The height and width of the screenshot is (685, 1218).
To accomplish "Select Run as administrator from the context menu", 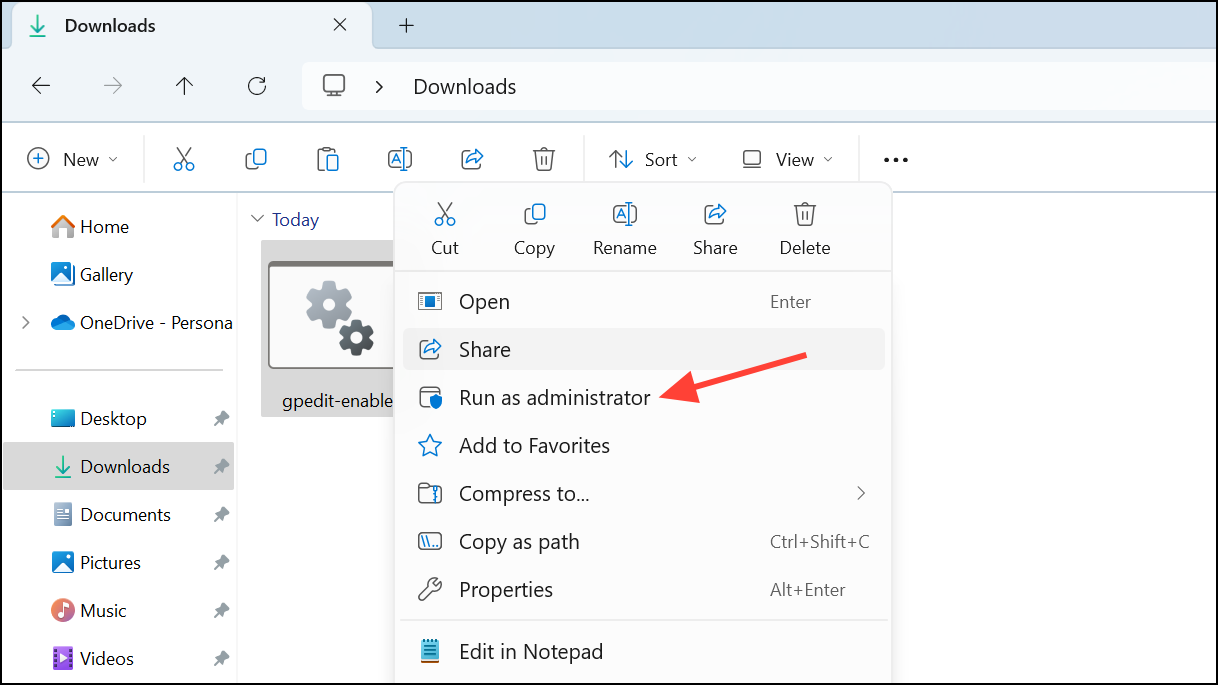I will pyautogui.click(x=553, y=397).
